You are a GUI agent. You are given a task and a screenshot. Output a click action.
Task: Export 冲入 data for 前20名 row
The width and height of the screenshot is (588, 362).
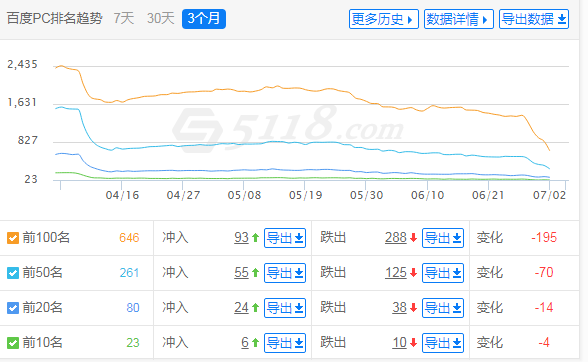point(285,308)
